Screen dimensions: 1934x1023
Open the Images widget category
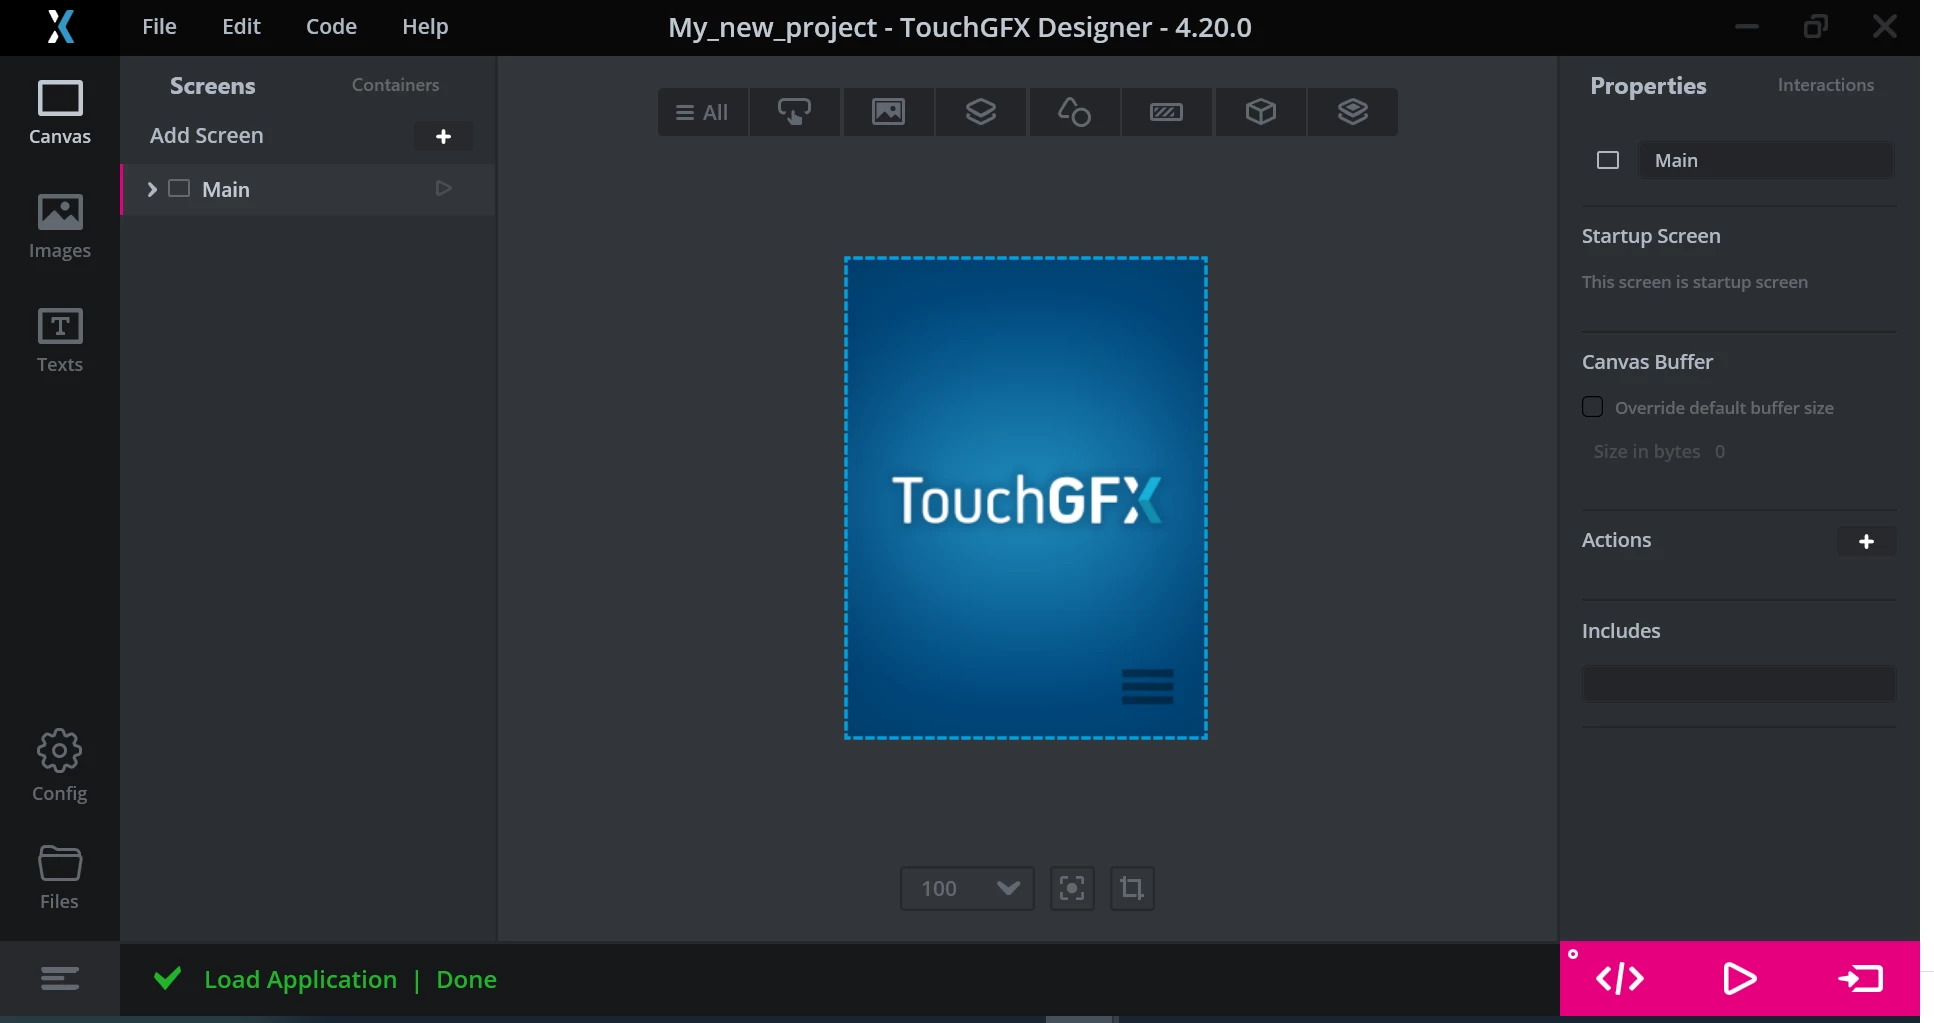pos(888,112)
